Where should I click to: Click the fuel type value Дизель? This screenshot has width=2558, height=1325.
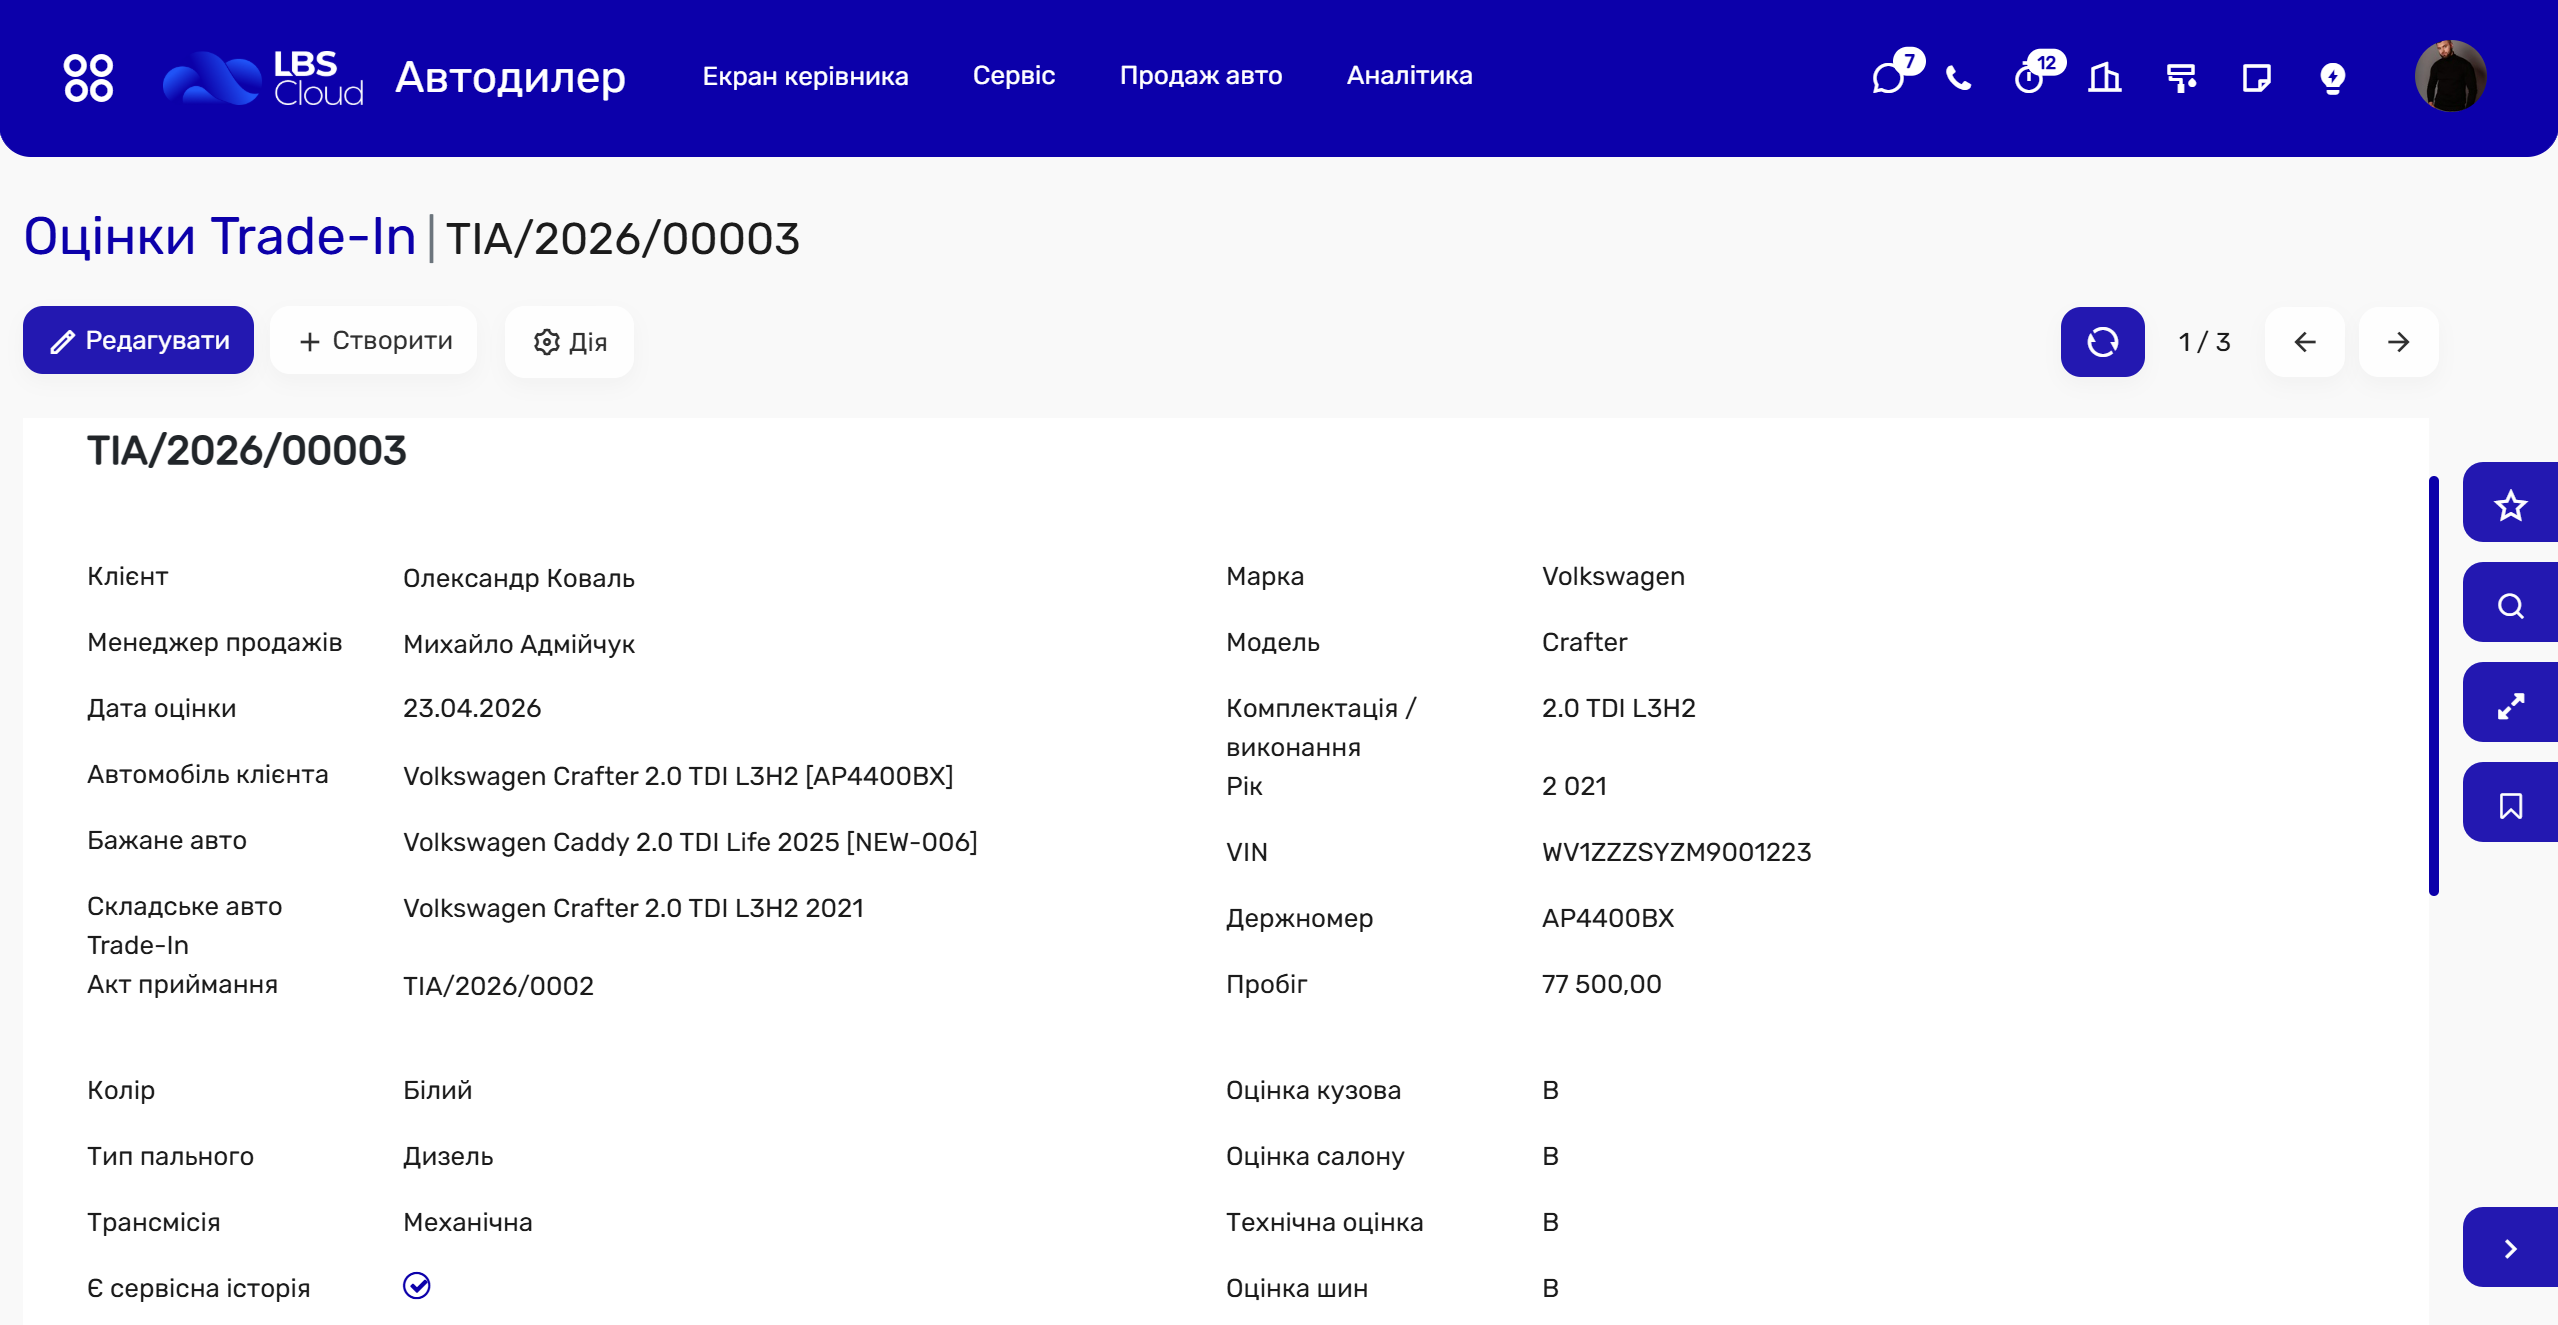pos(448,1156)
